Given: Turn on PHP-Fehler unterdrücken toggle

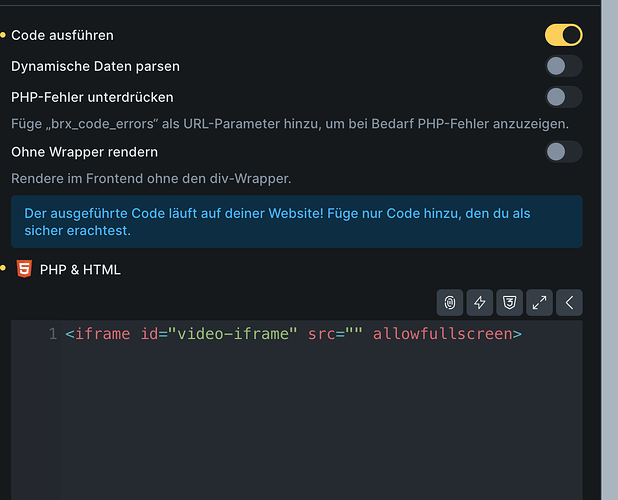Looking at the screenshot, I should pos(564,97).
